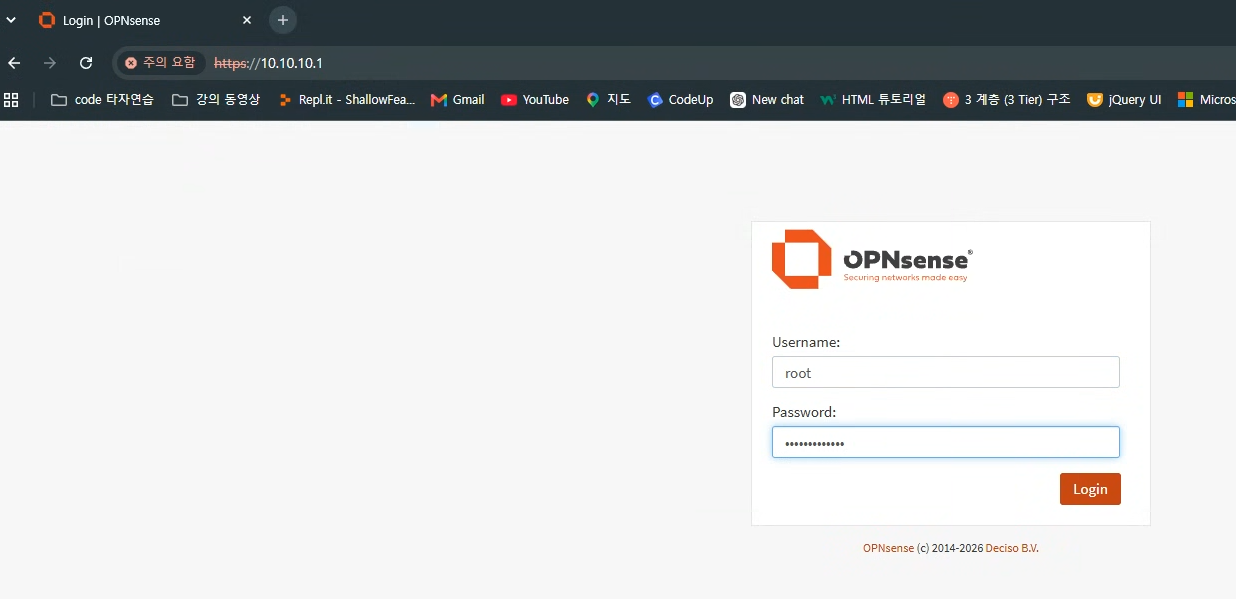Click the browser forward arrow
Screen dimensions: 1236x599
(x=50, y=63)
